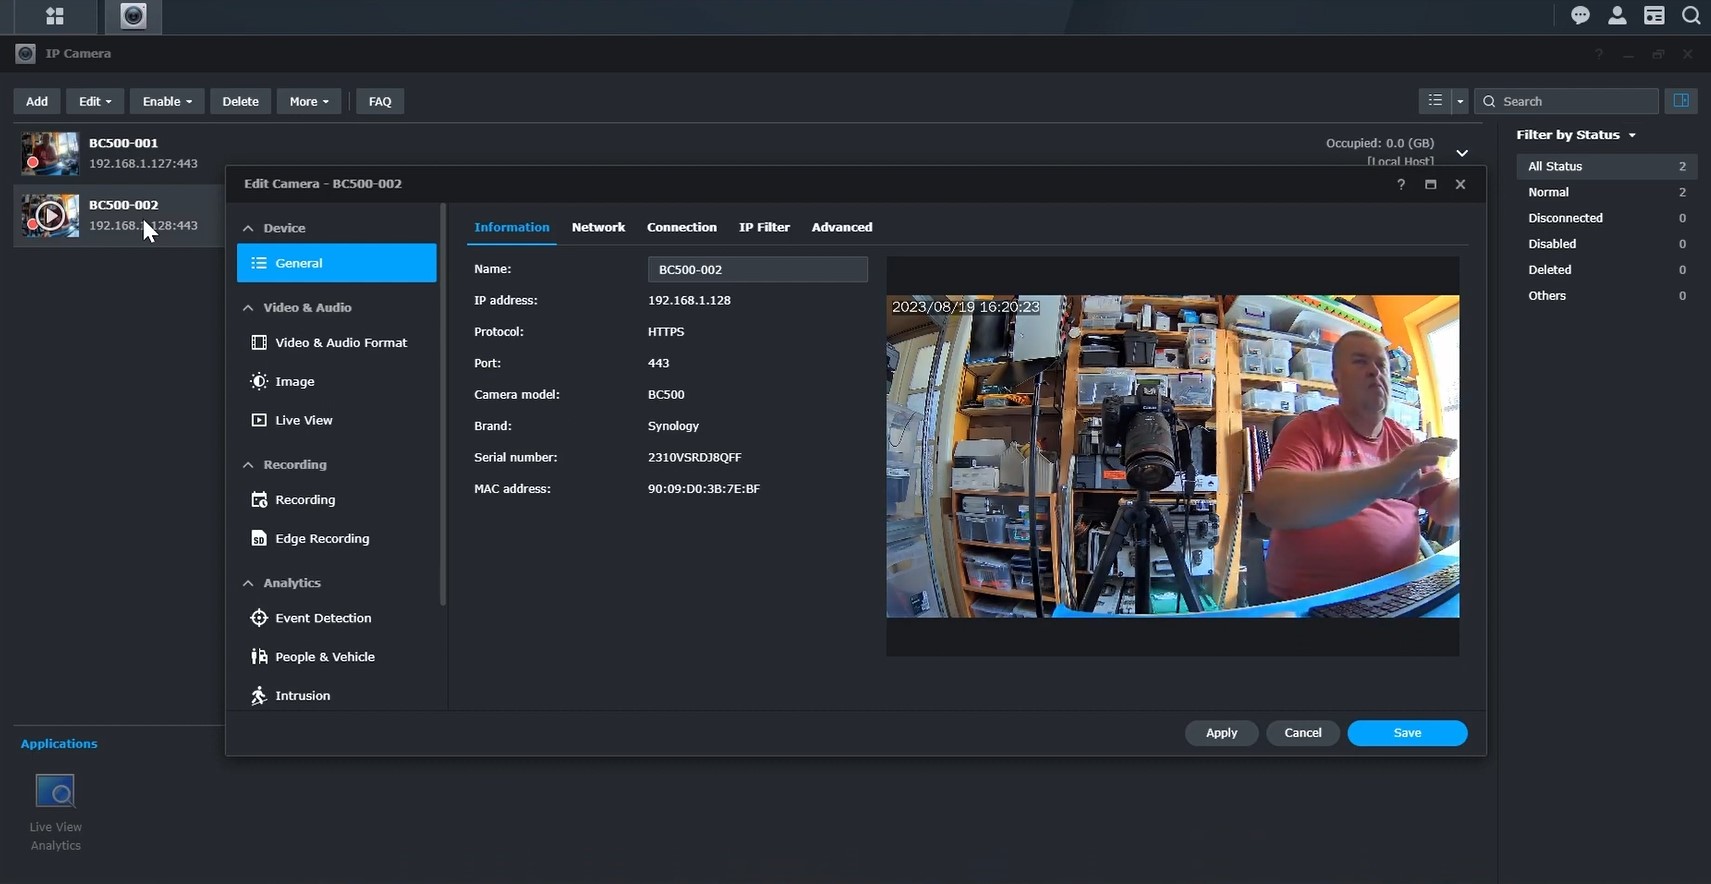1711x884 pixels.
Task: Open the notifications chat bubble icon
Action: tap(1580, 15)
